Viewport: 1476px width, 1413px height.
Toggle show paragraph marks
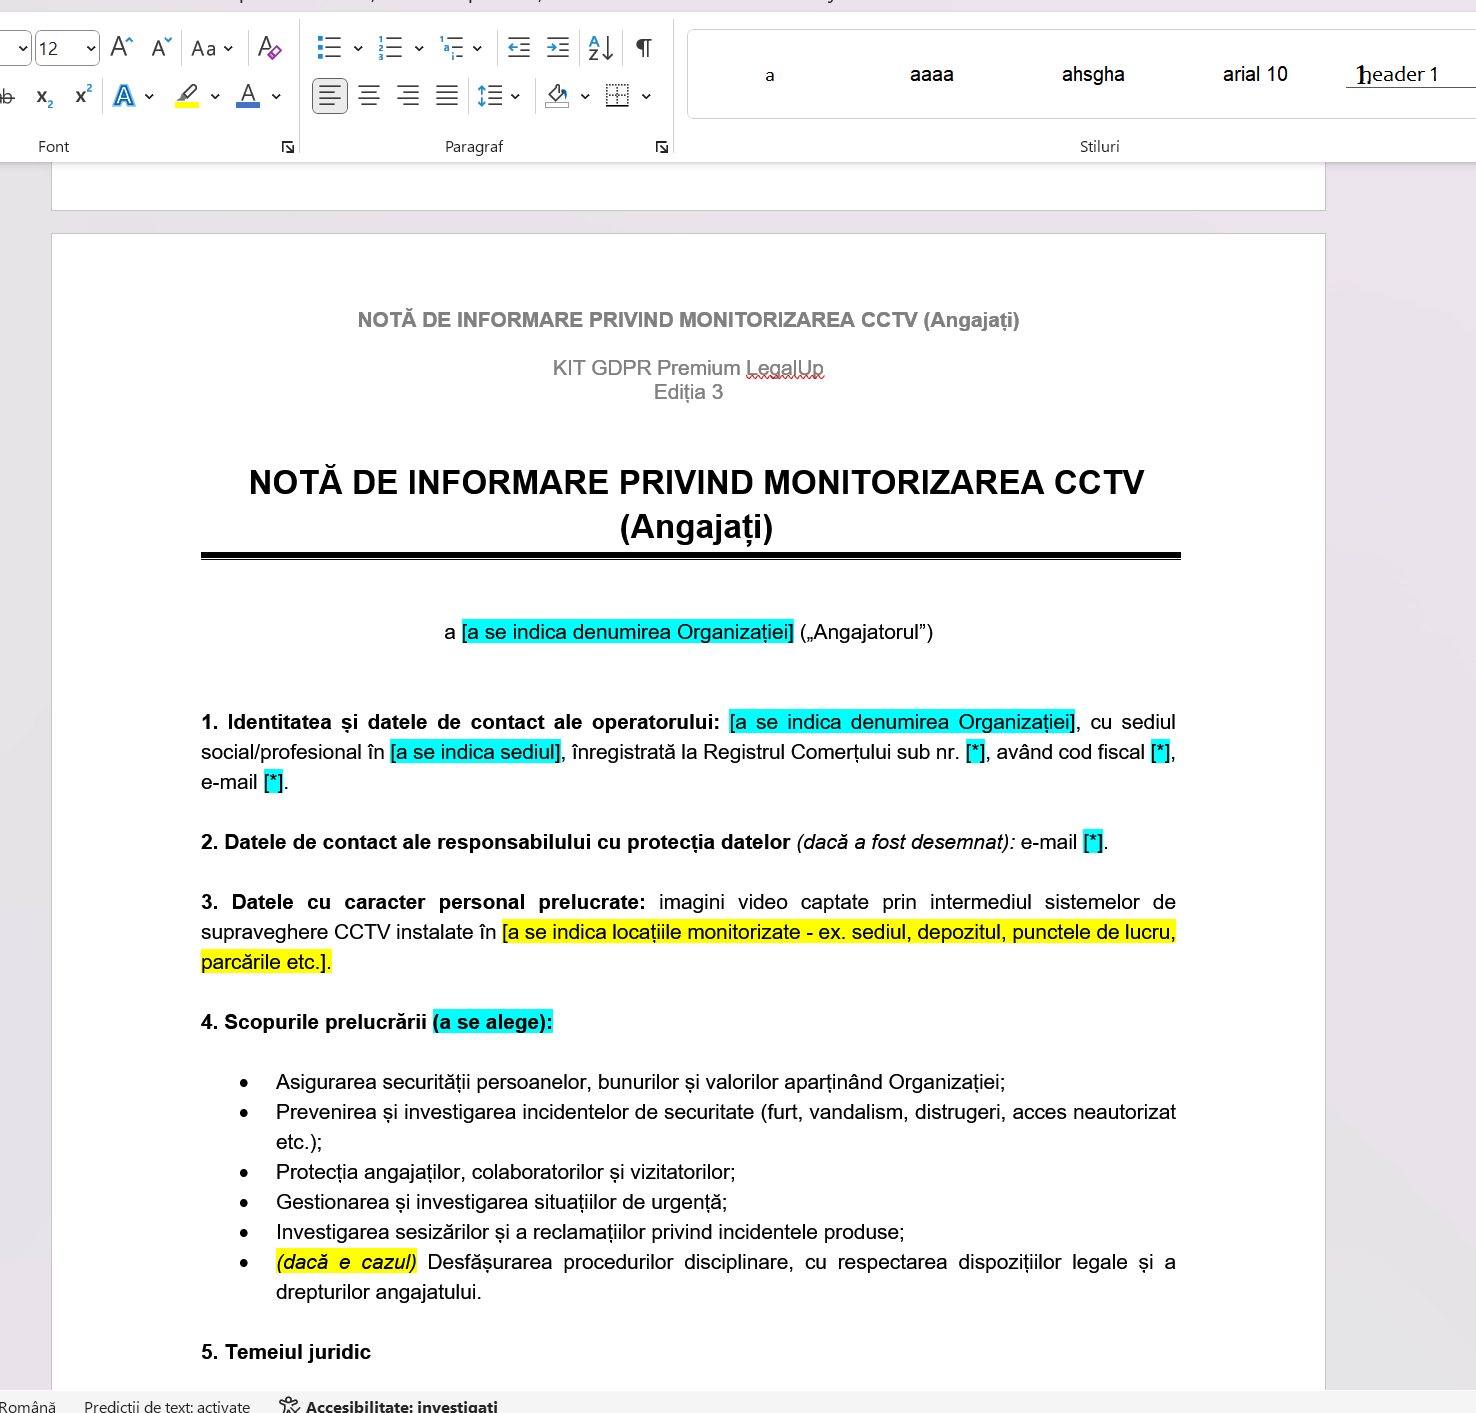pos(644,47)
